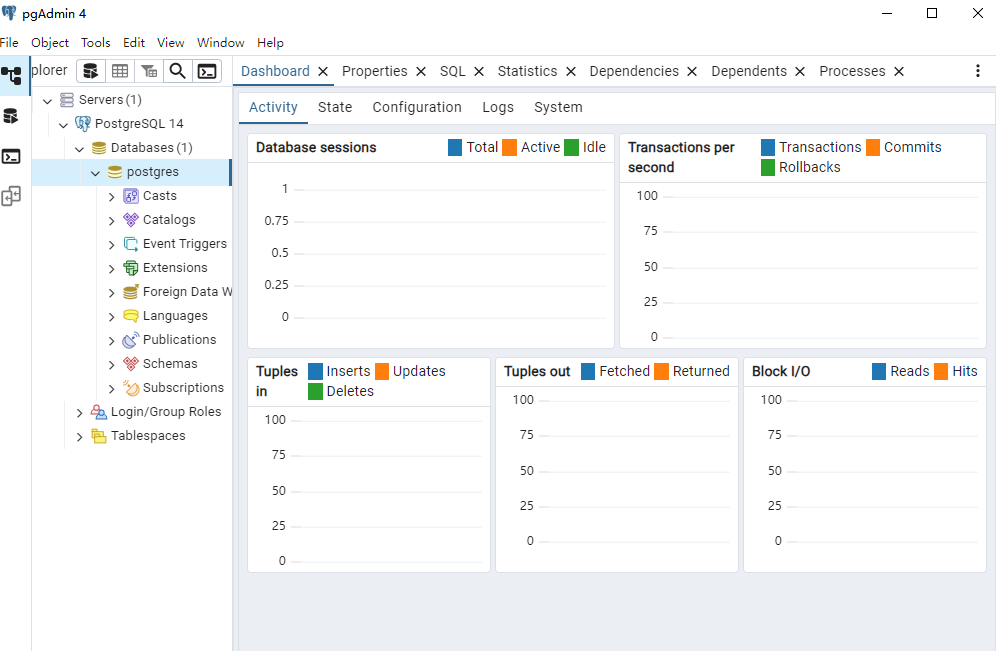Collapse the PostgreSQL 14 server node
996x651 pixels.
63,124
